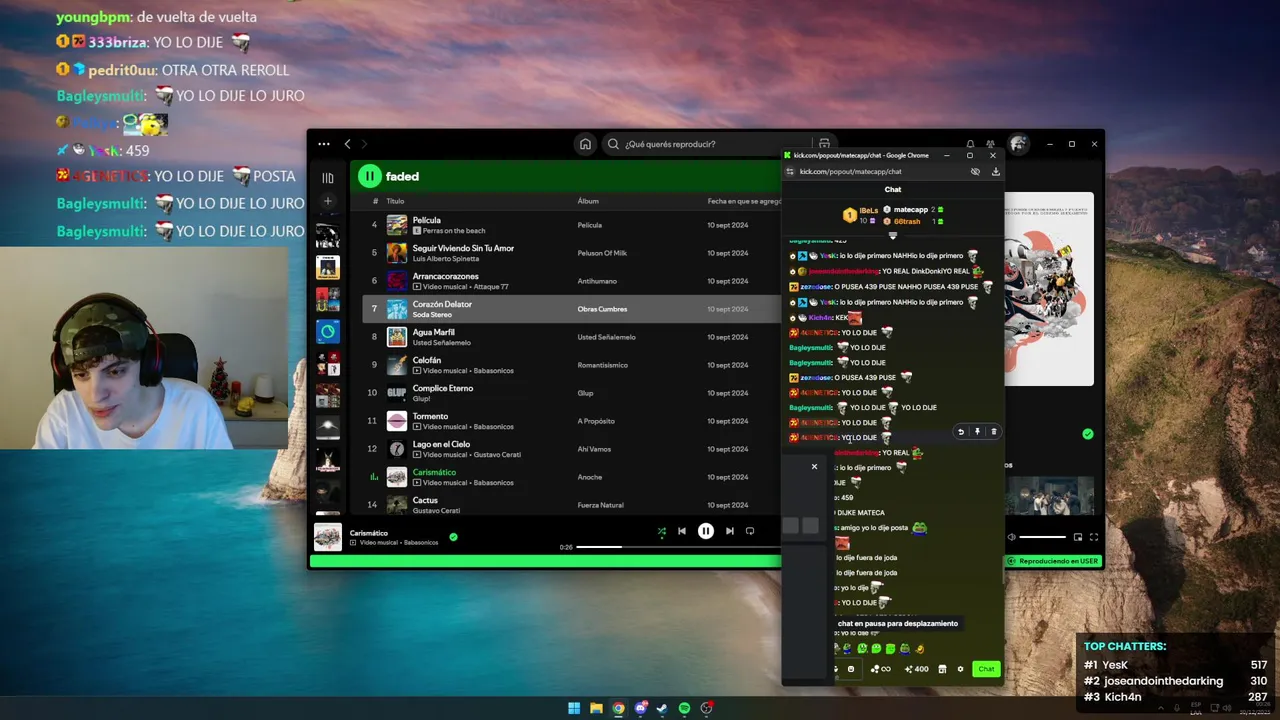Open emote picker in Kick chat
1280x720 pixels.
pos(851,669)
